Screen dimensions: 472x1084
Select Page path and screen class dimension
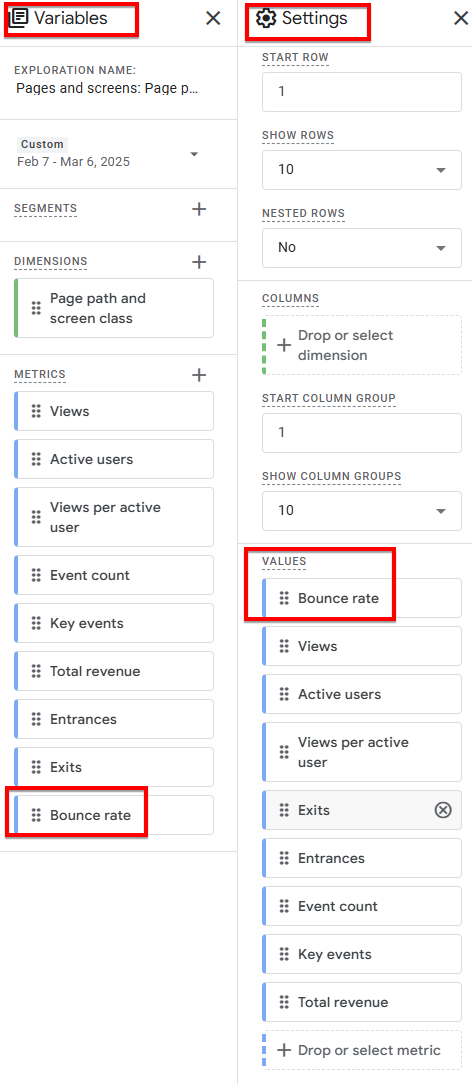coord(114,308)
